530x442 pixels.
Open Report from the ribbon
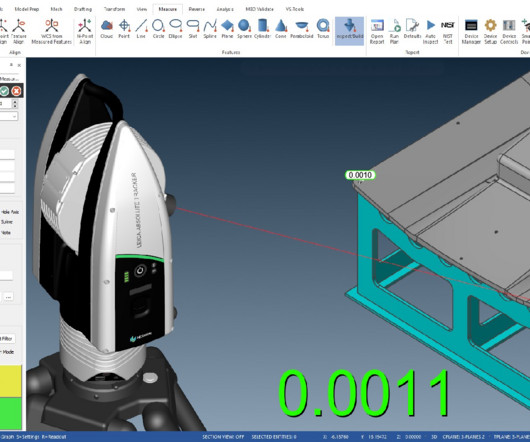(x=377, y=32)
